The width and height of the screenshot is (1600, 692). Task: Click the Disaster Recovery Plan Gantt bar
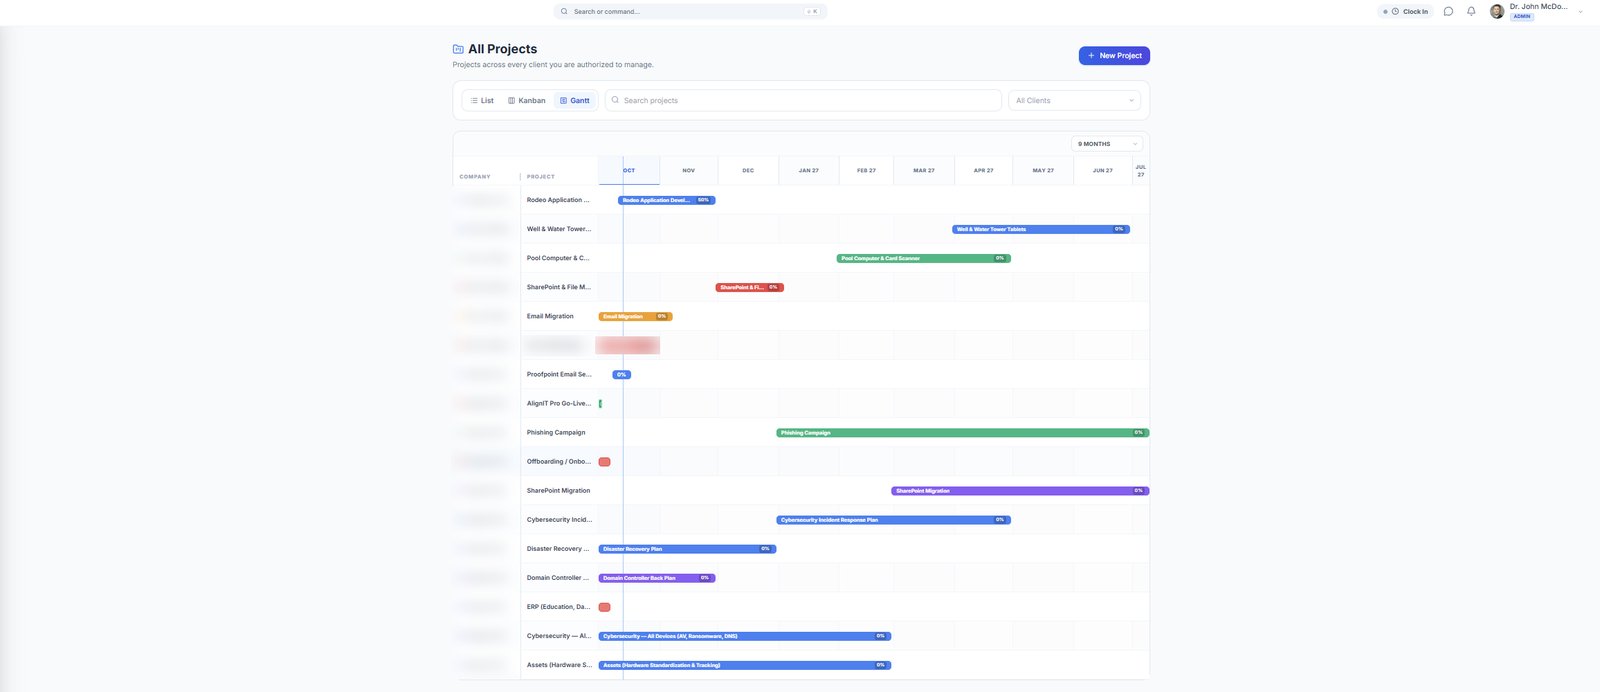[688, 549]
